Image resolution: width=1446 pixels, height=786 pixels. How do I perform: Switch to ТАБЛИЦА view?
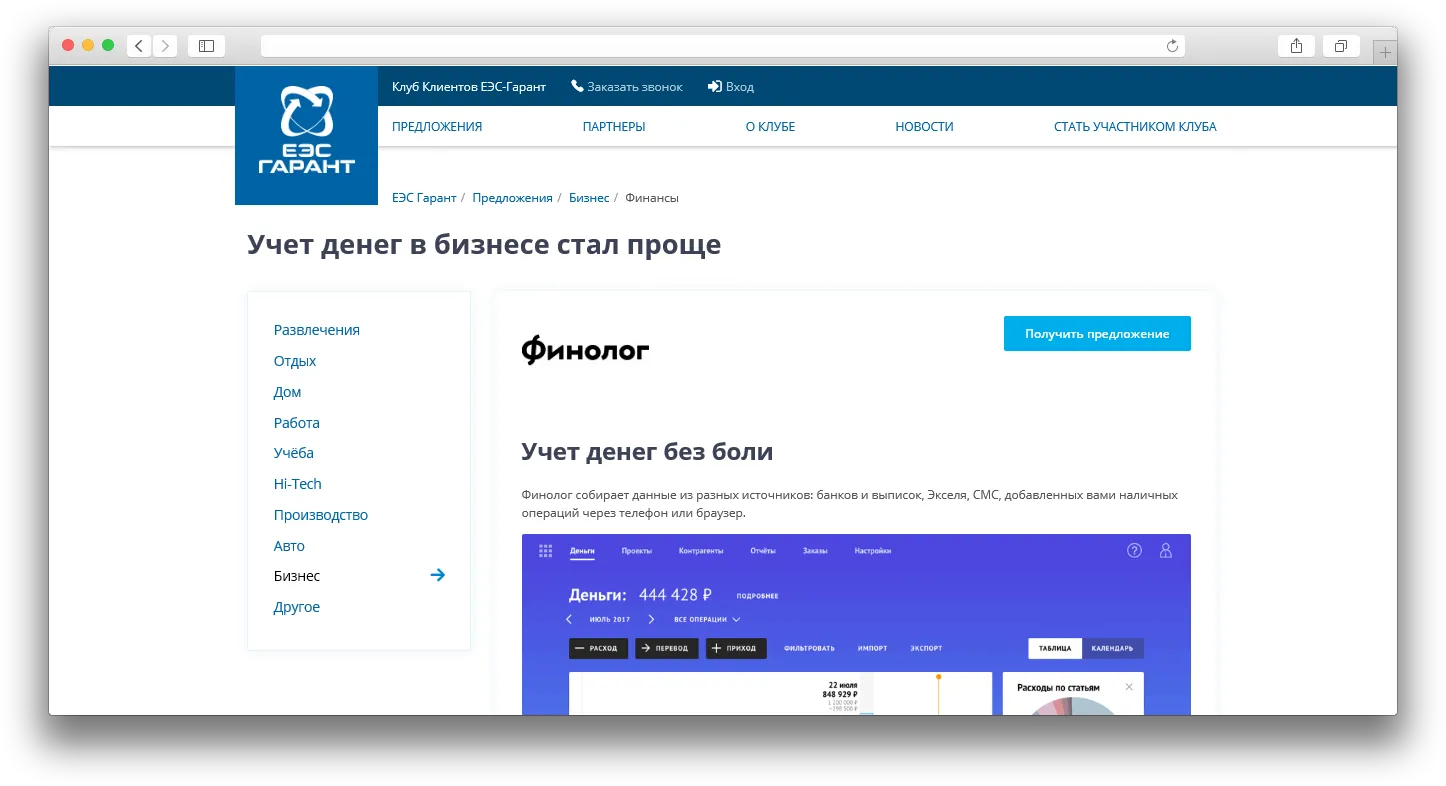tap(1055, 648)
